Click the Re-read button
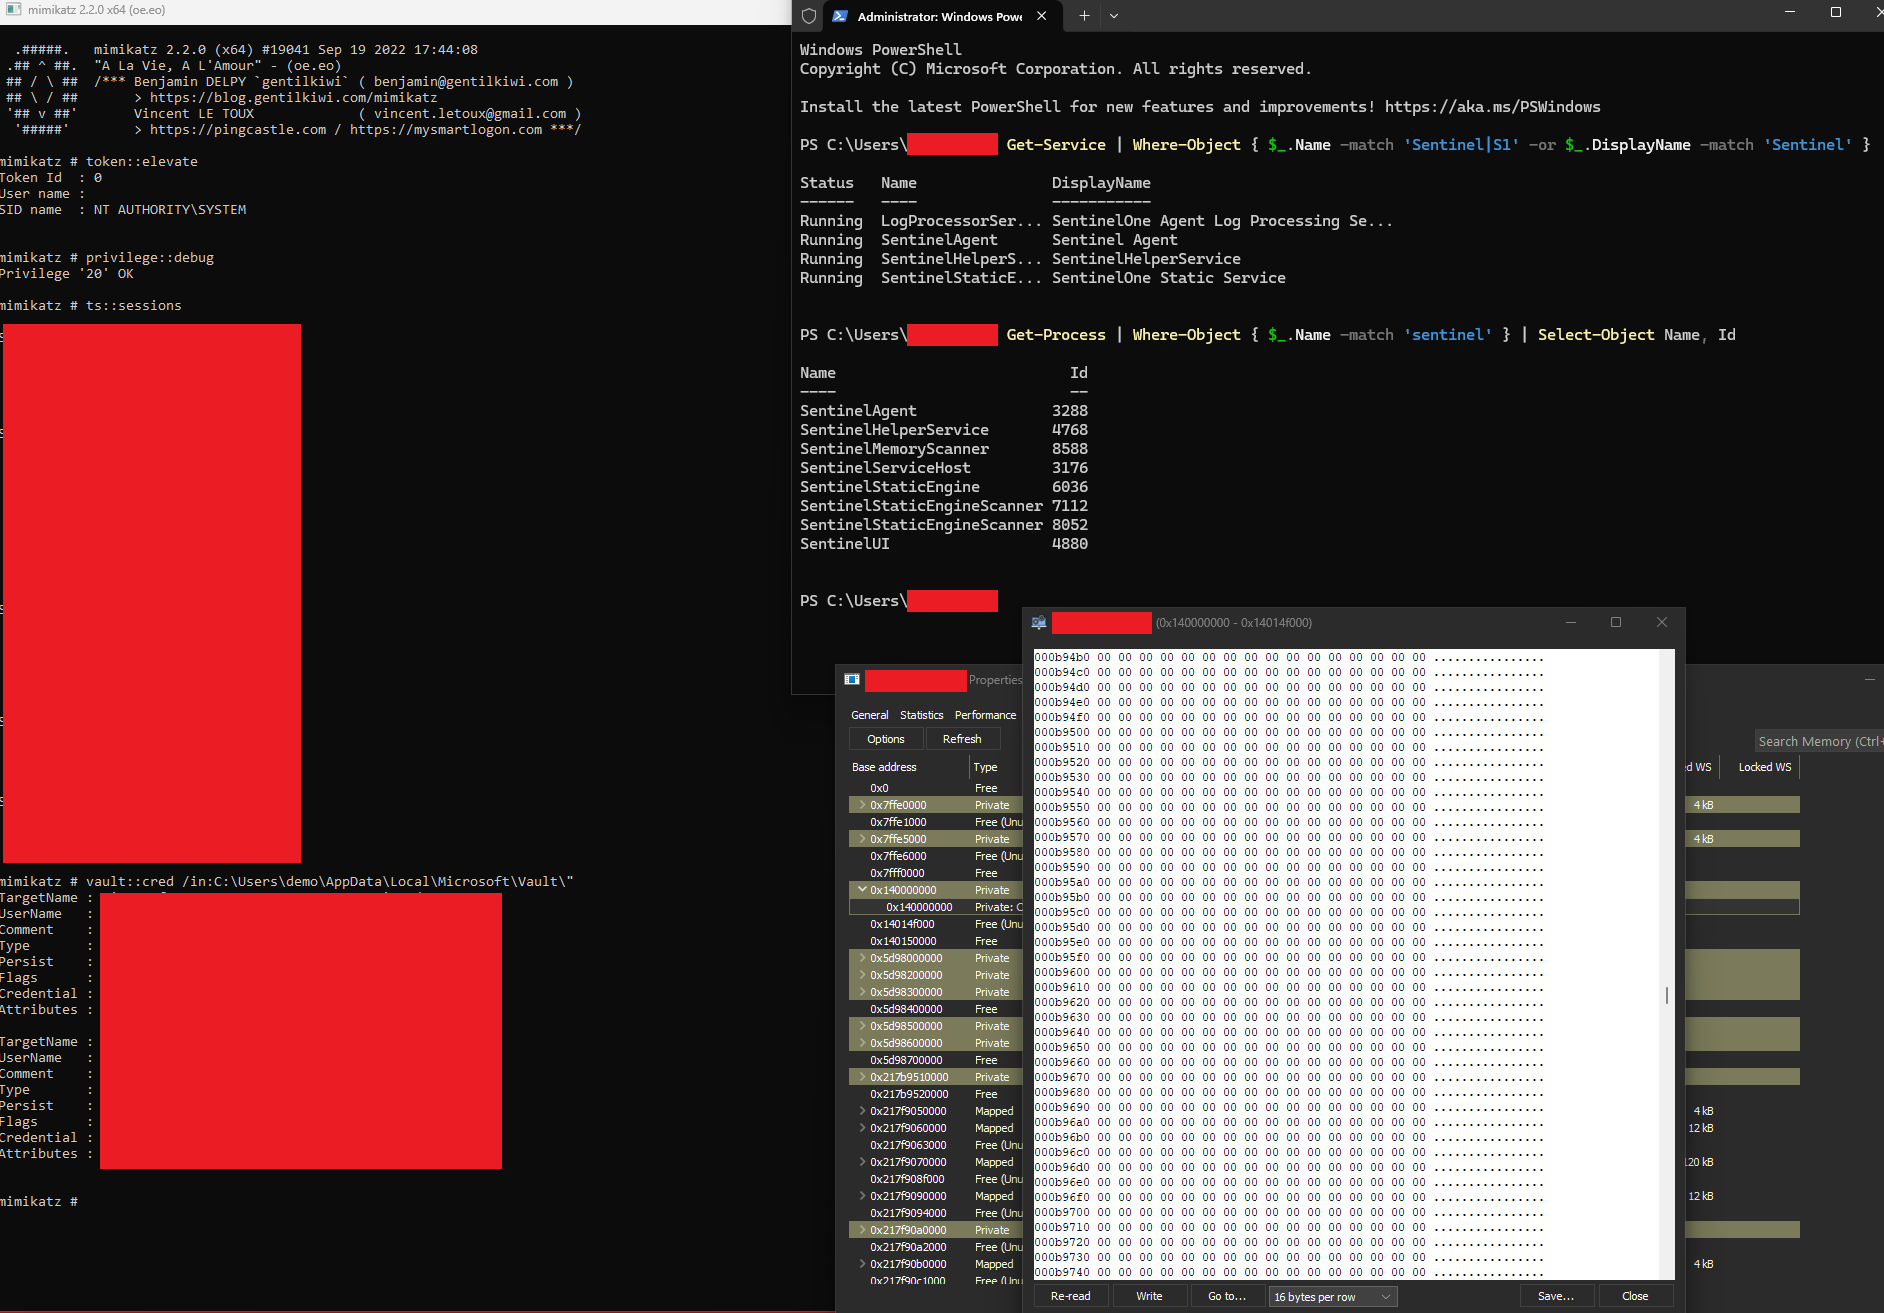This screenshot has width=1884, height=1313. (1071, 1296)
